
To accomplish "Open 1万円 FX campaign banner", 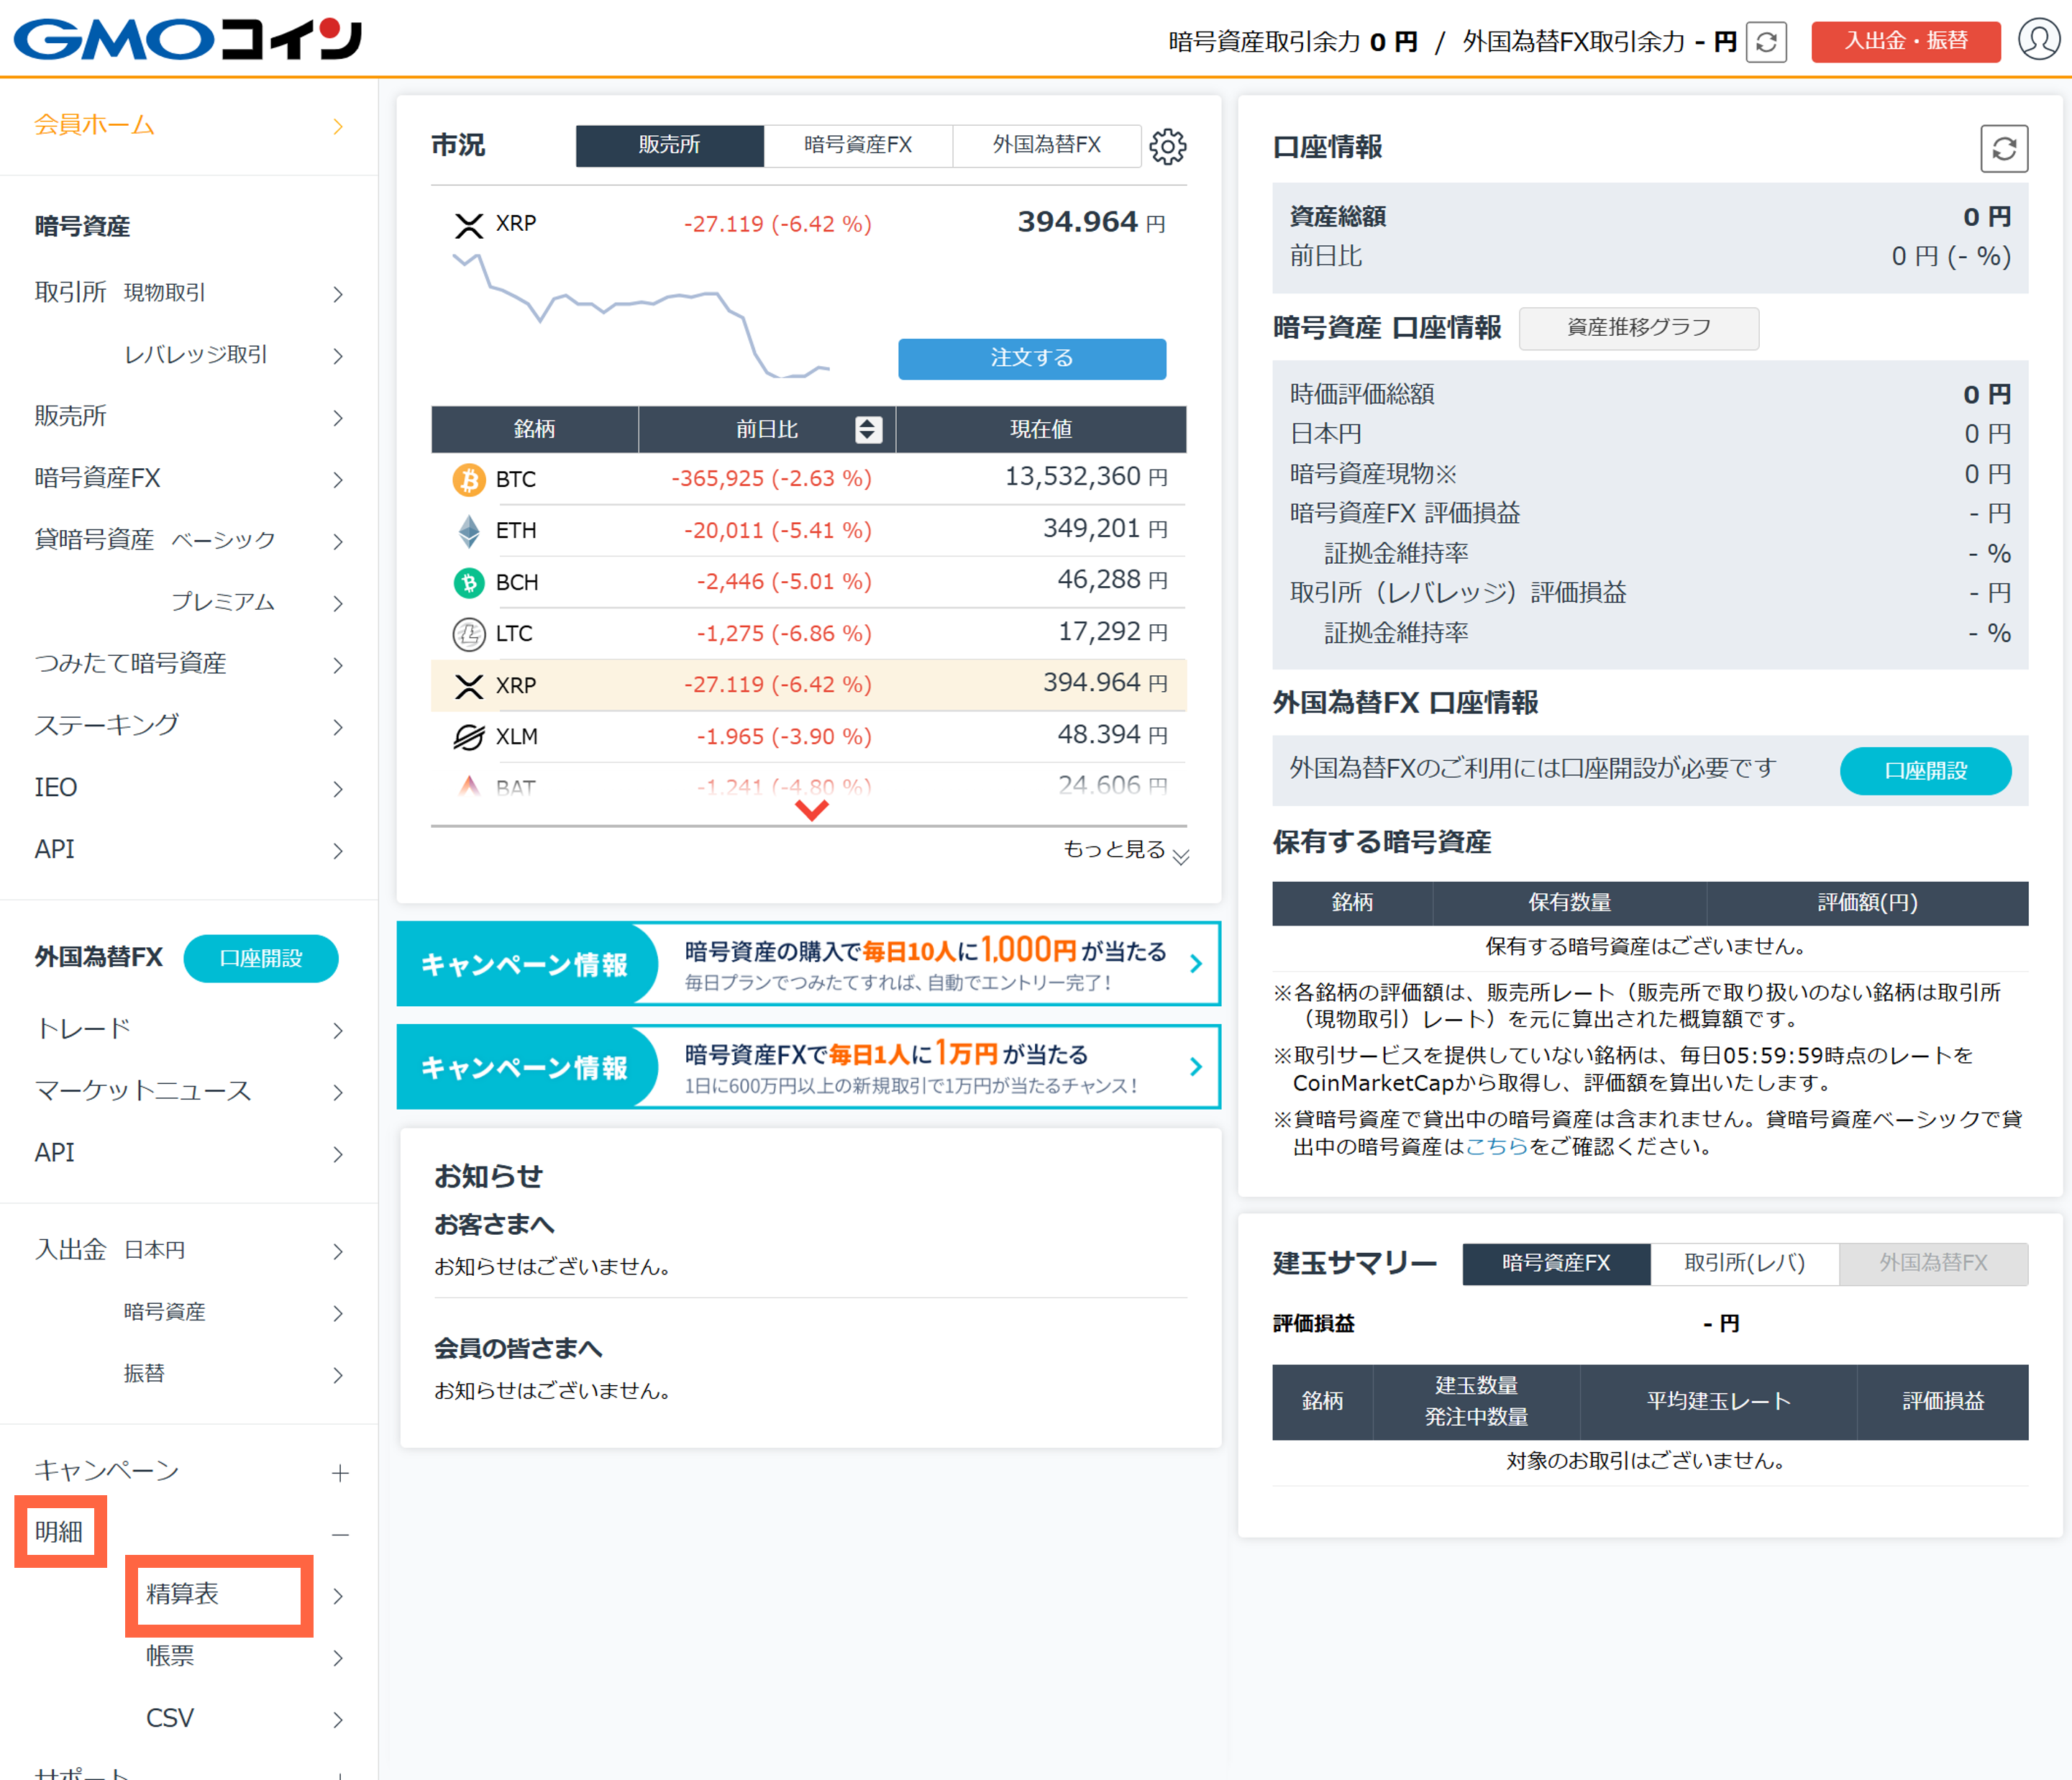I will (808, 1067).
